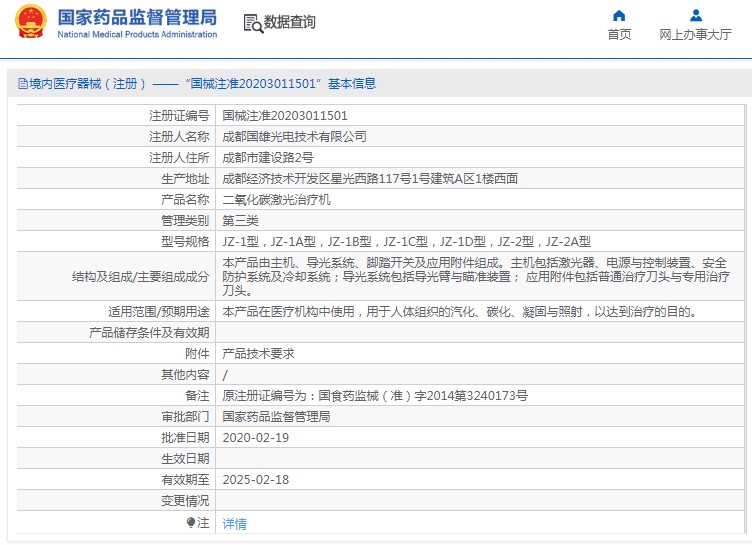Go to 首页 link text

point(619,35)
